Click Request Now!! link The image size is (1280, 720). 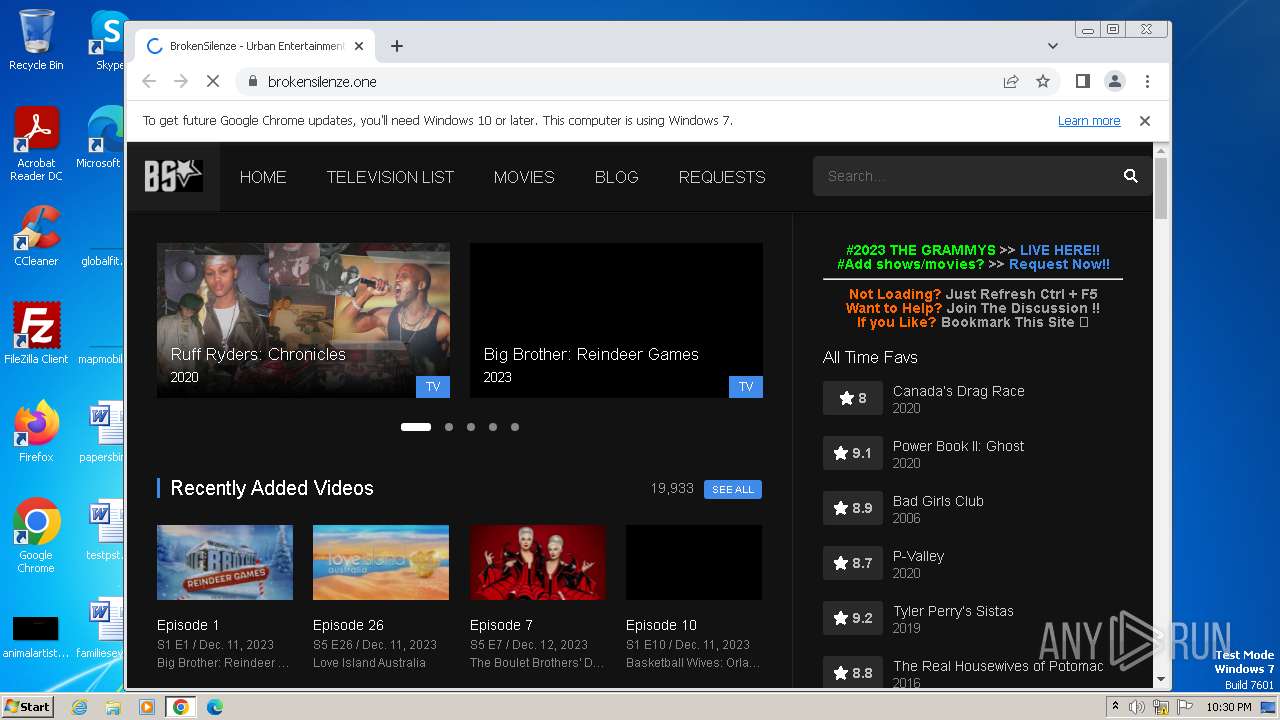point(1059,264)
